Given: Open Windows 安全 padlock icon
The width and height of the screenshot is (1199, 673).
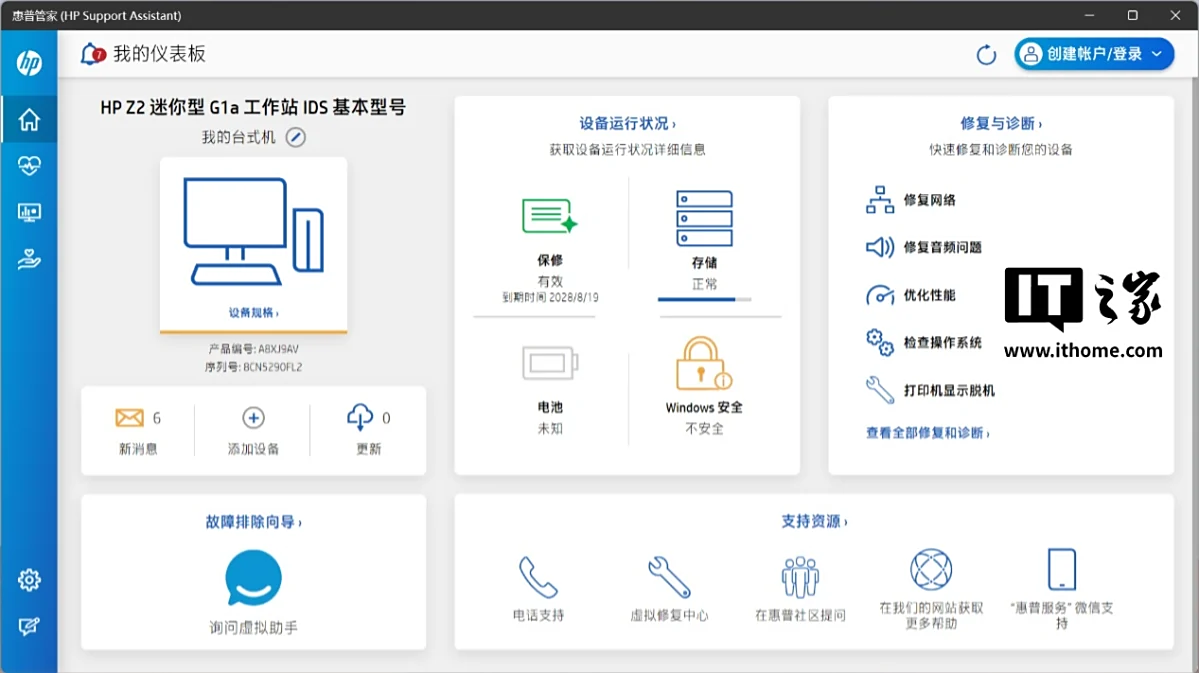Looking at the screenshot, I should tap(700, 362).
